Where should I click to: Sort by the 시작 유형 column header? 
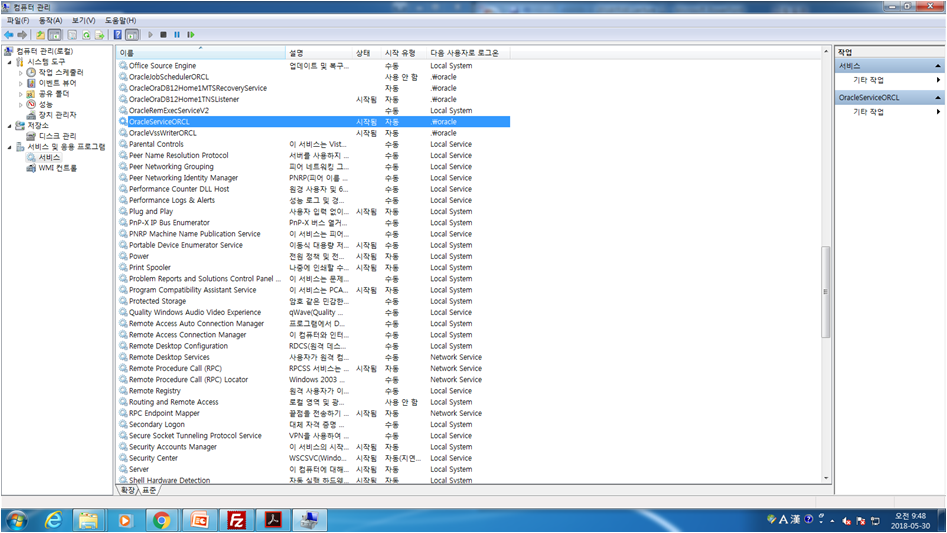pyautogui.click(x=403, y=53)
